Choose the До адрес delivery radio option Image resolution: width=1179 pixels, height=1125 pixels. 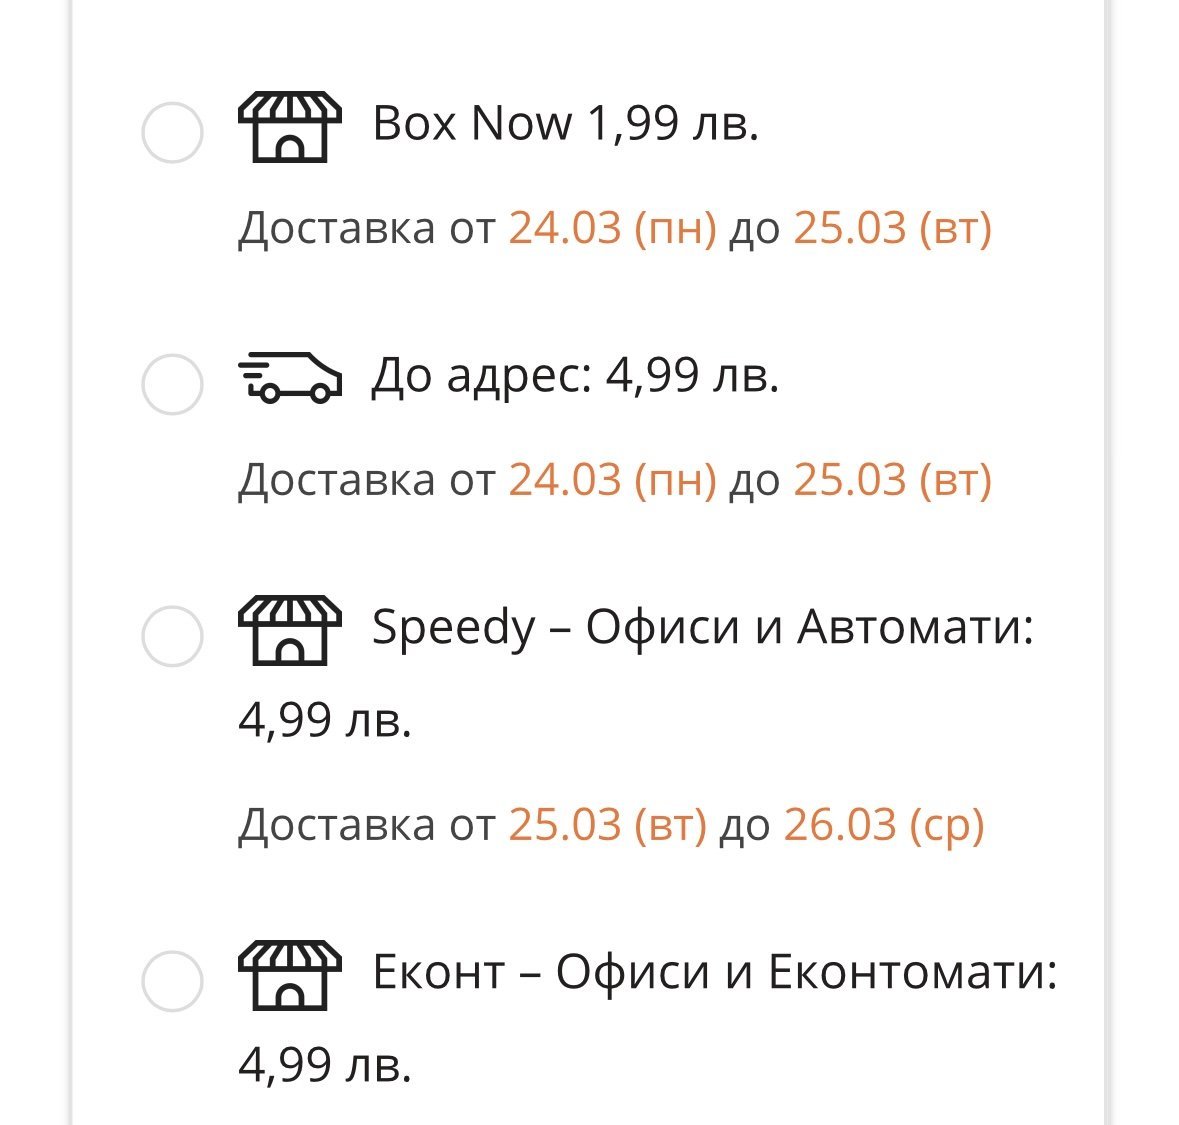pos(172,384)
